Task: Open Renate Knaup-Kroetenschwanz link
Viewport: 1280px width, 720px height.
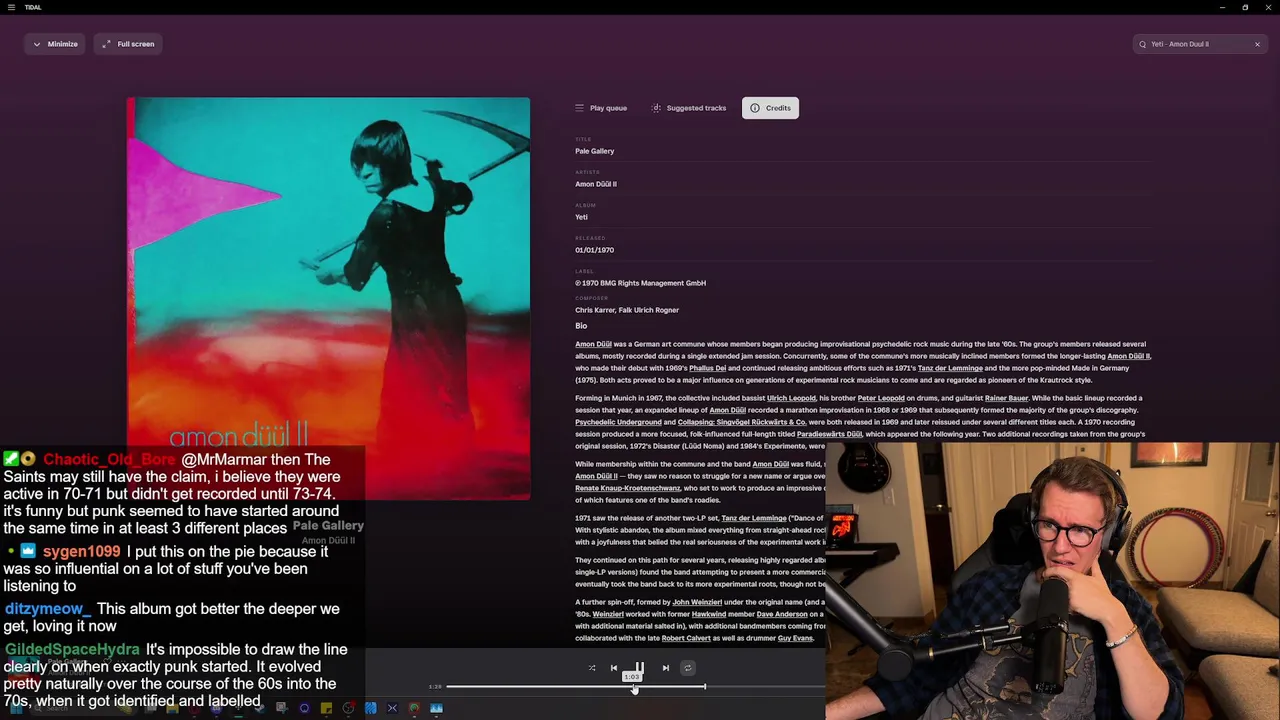Action: point(628,488)
